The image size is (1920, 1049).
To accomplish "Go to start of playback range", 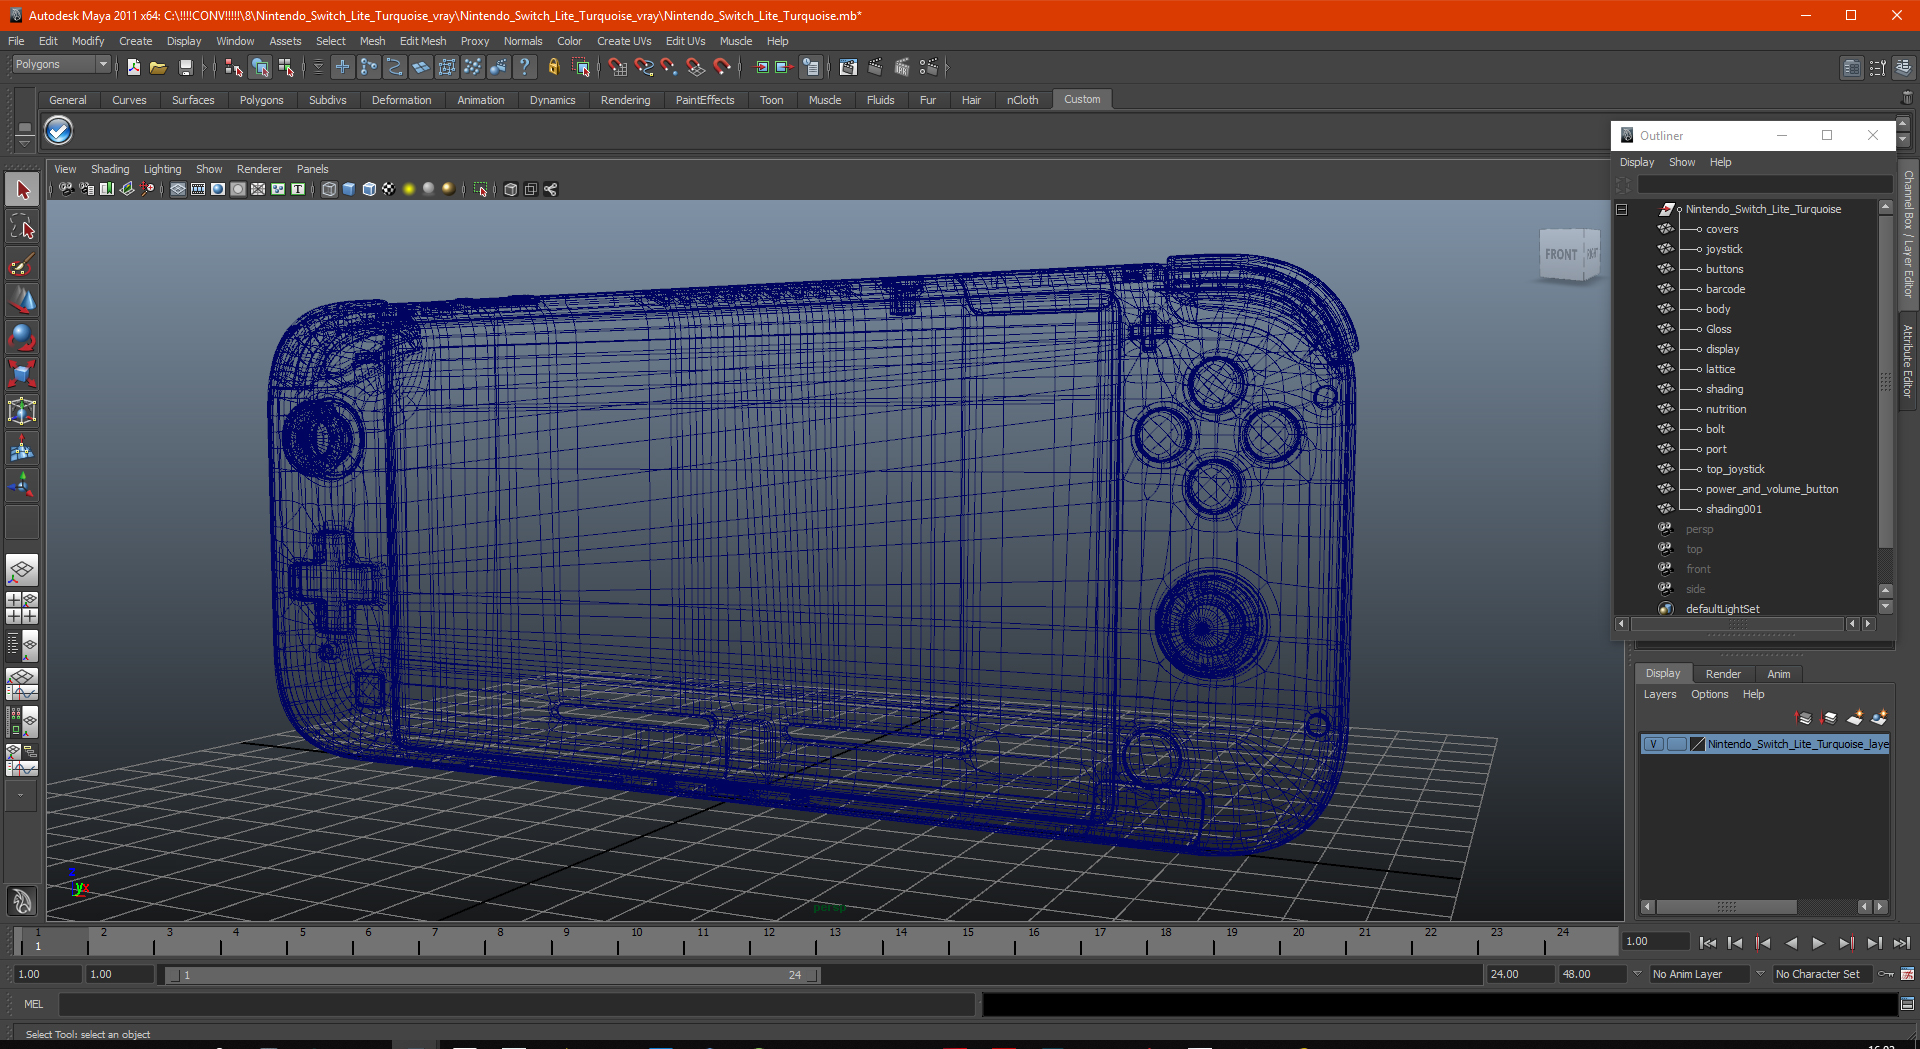I will point(1708,943).
